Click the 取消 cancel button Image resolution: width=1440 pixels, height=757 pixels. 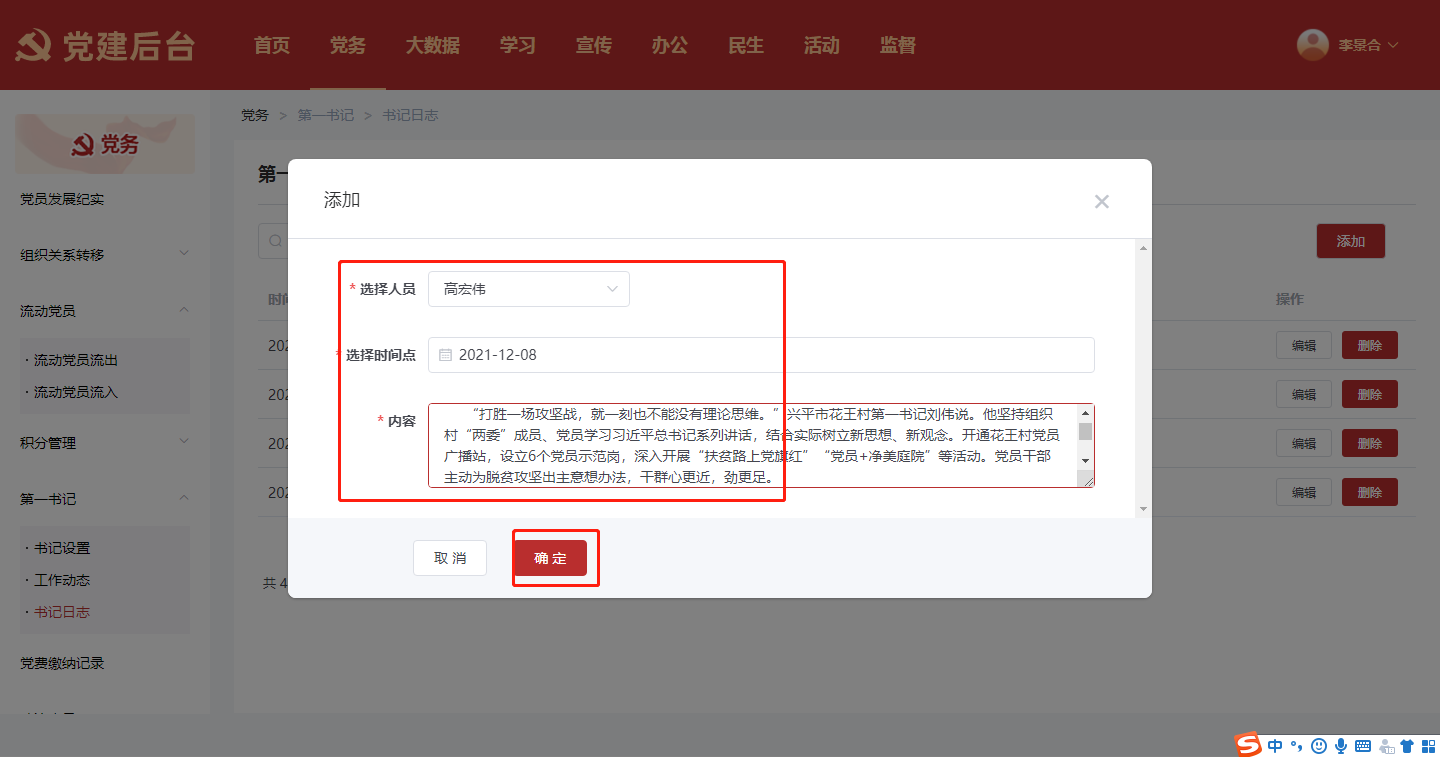pos(450,558)
